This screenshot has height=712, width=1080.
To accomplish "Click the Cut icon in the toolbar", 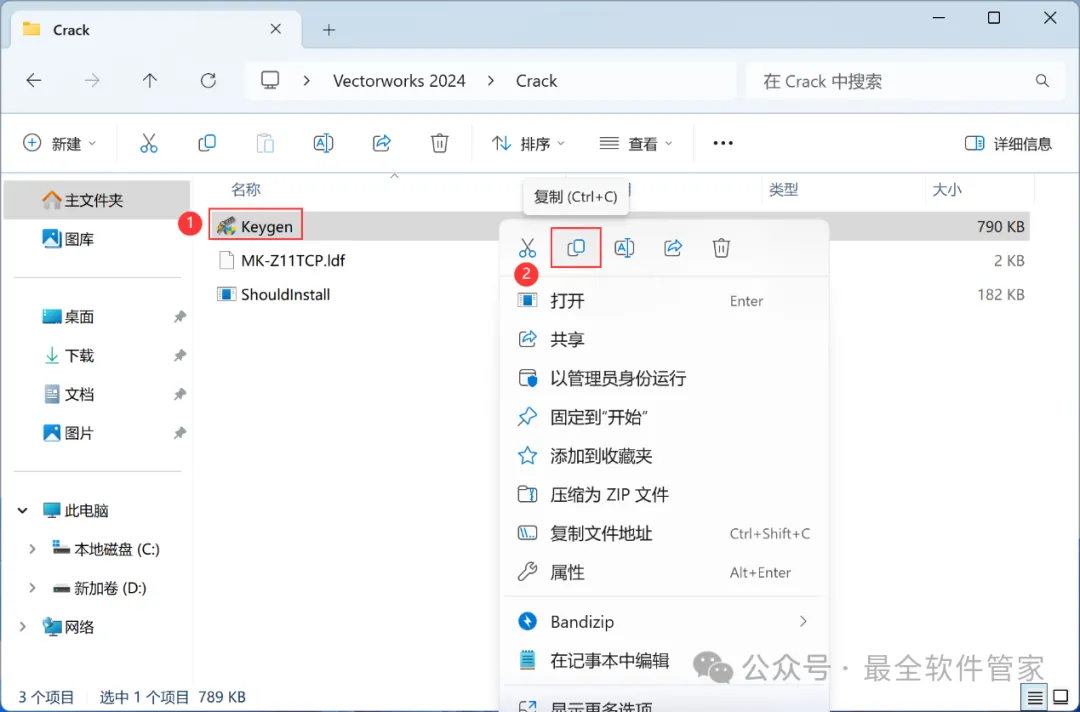I will 149,143.
